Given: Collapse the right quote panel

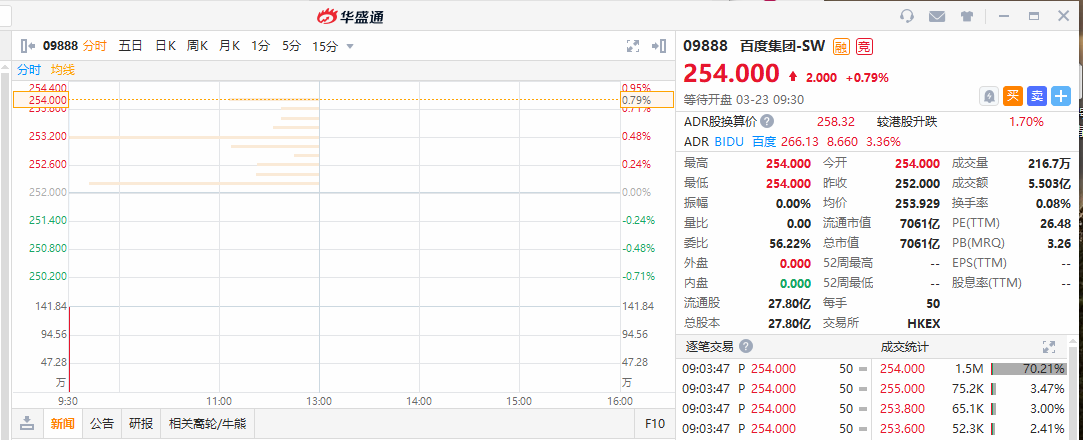Looking at the screenshot, I should tap(658, 45).
